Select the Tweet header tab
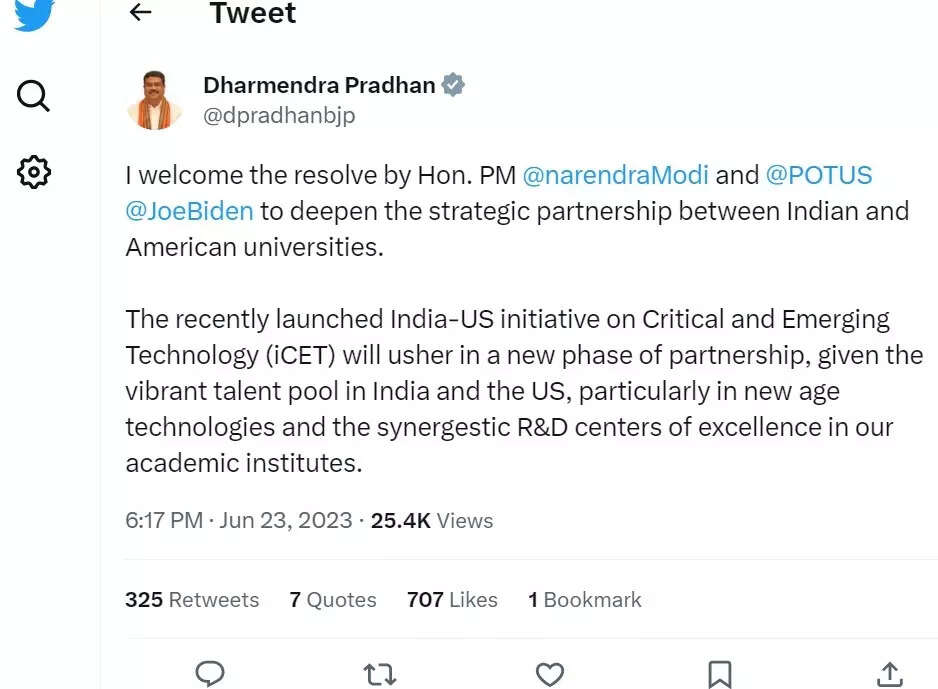 (x=252, y=14)
